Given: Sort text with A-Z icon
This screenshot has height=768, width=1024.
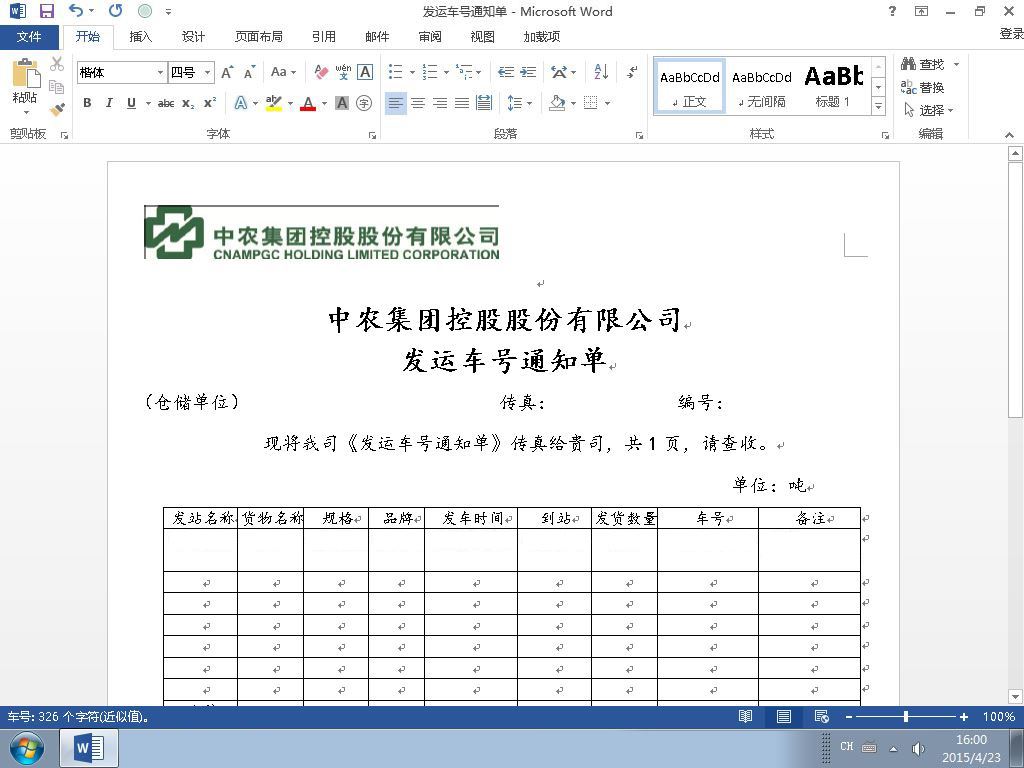Looking at the screenshot, I should tap(601, 72).
